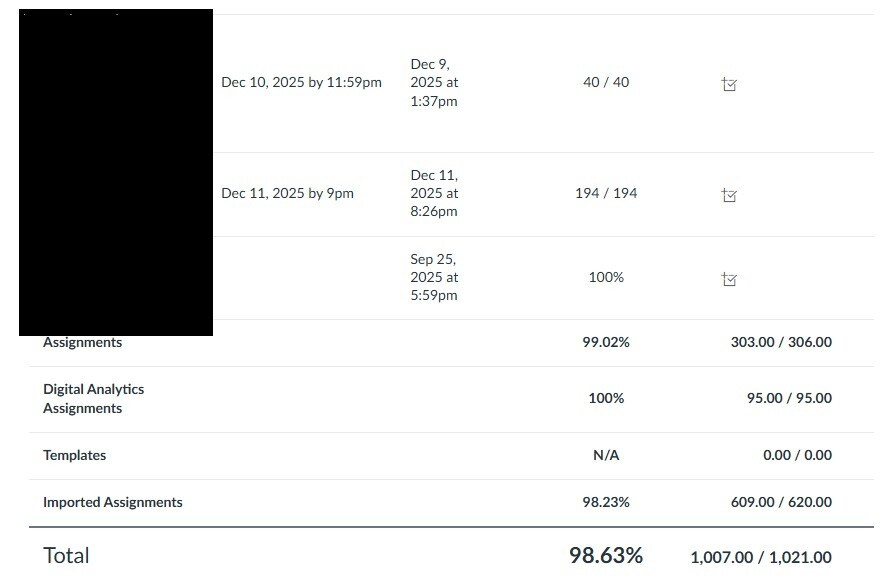Click the submission time Dec 9, 2025 at 1:37pm
Viewport: 888px width, 581px height.
pos(434,82)
